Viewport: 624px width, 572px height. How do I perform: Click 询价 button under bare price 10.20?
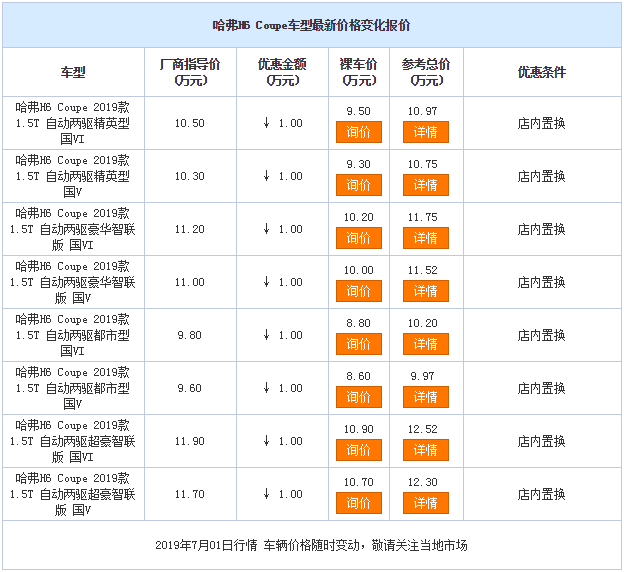(359, 238)
